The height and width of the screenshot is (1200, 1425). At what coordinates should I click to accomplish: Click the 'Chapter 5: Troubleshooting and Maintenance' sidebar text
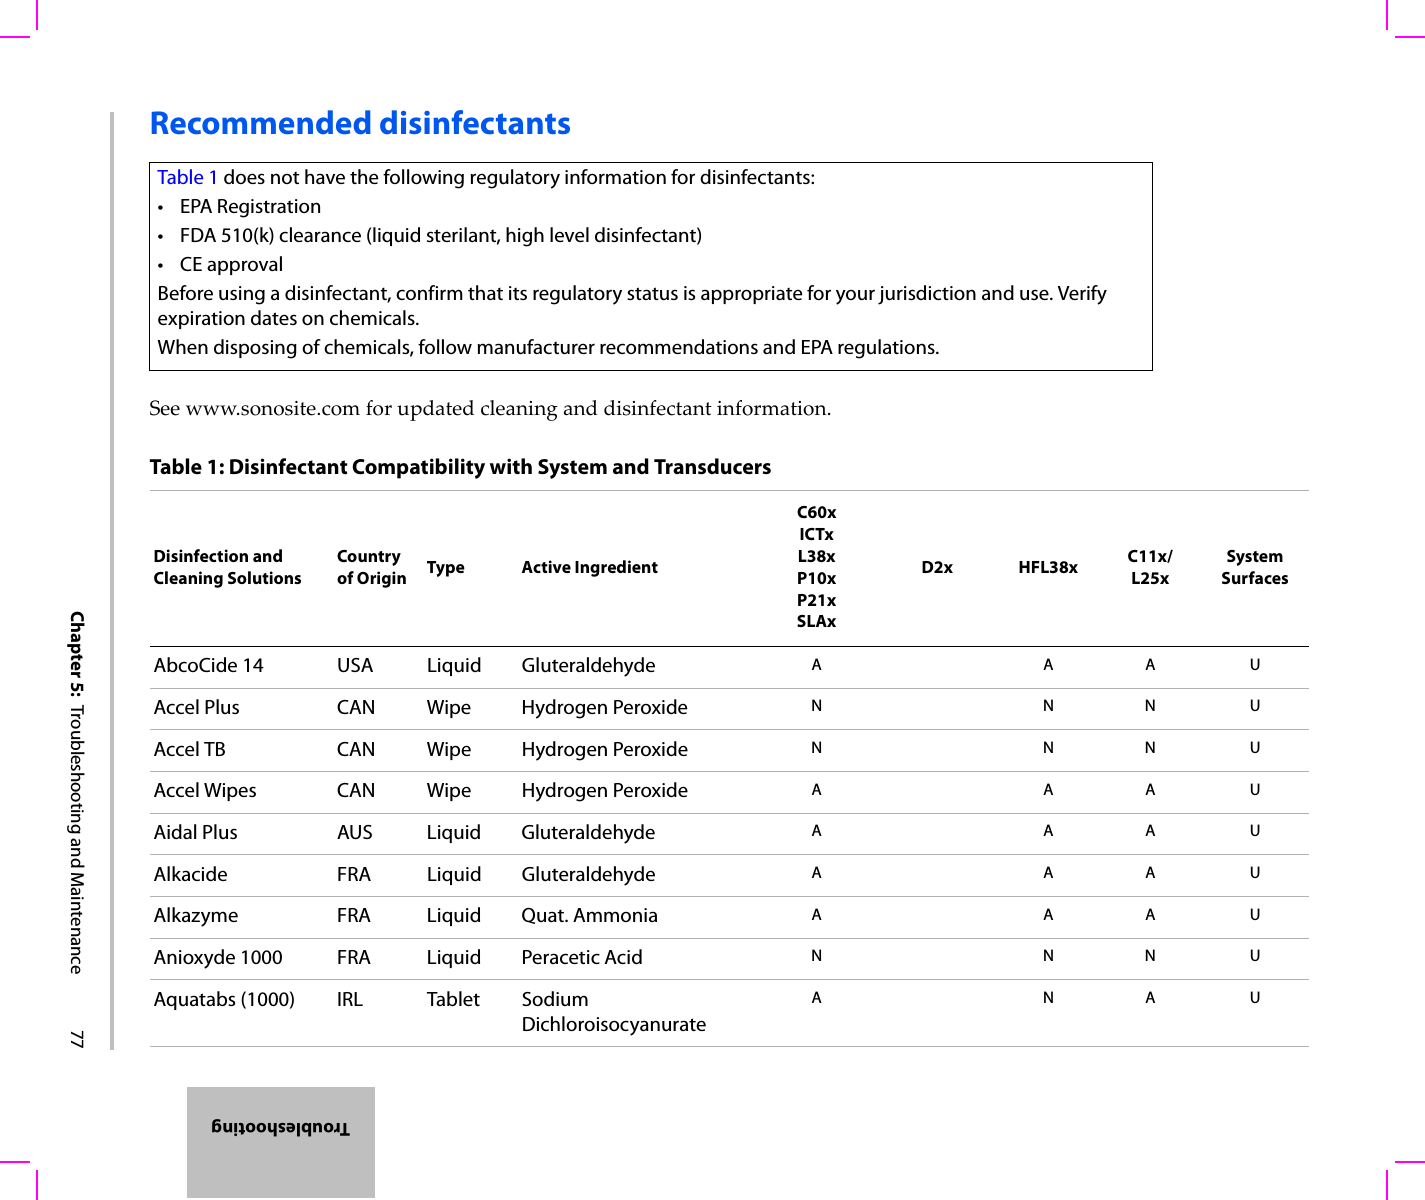coord(76,792)
